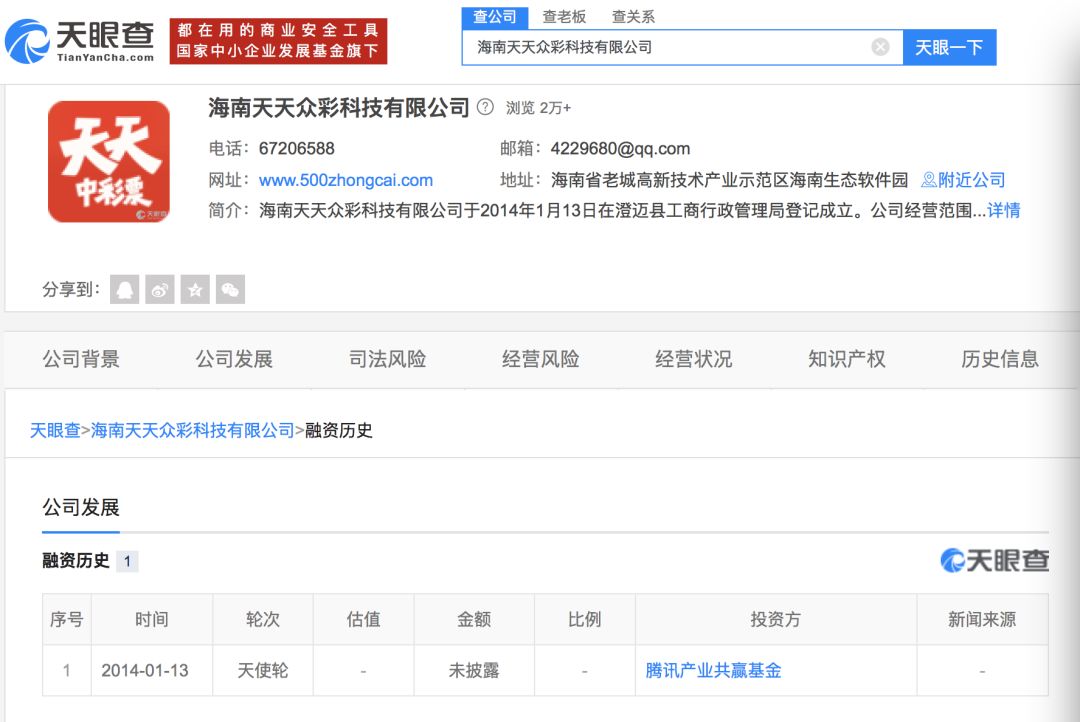The height and width of the screenshot is (722, 1080).
Task: Click the 比例 column header
Action: pyautogui.click(x=585, y=619)
